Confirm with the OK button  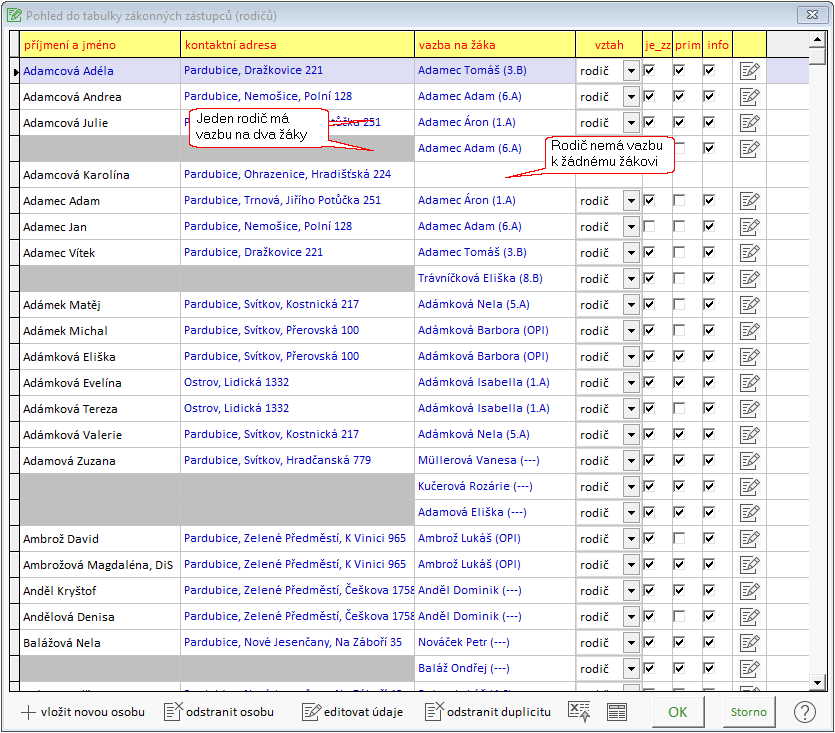[x=677, y=712]
